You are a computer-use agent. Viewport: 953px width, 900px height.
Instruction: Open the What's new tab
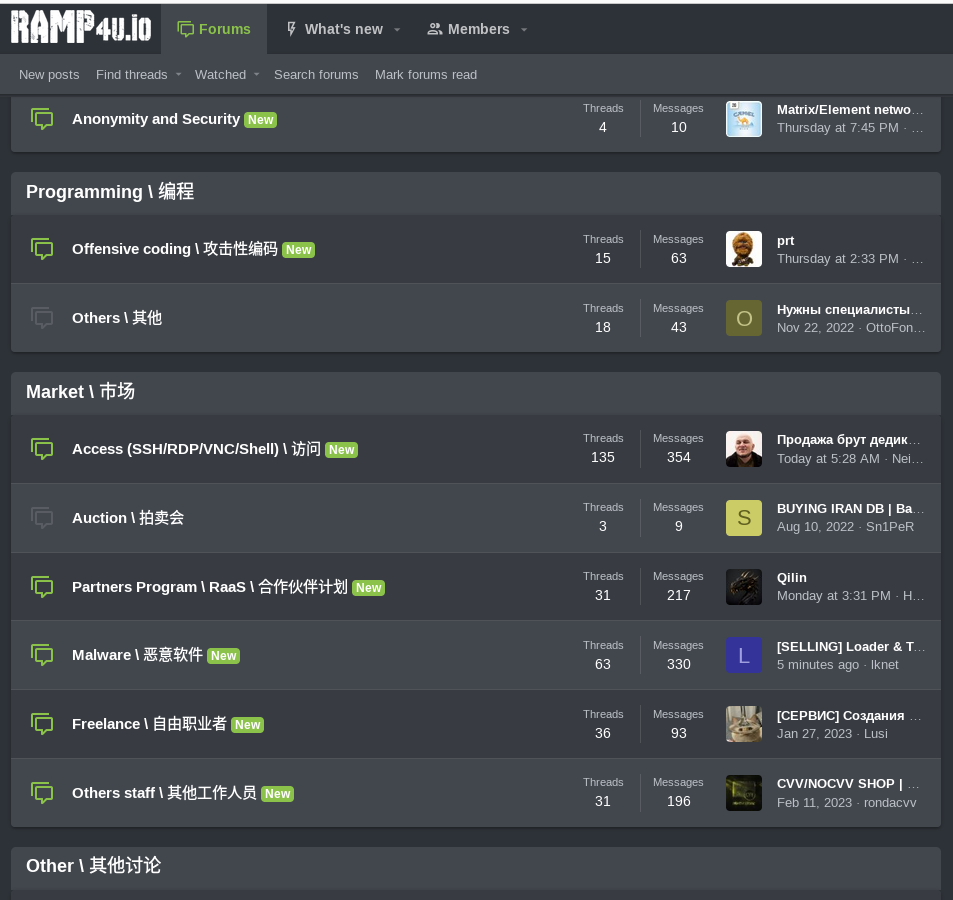343,29
